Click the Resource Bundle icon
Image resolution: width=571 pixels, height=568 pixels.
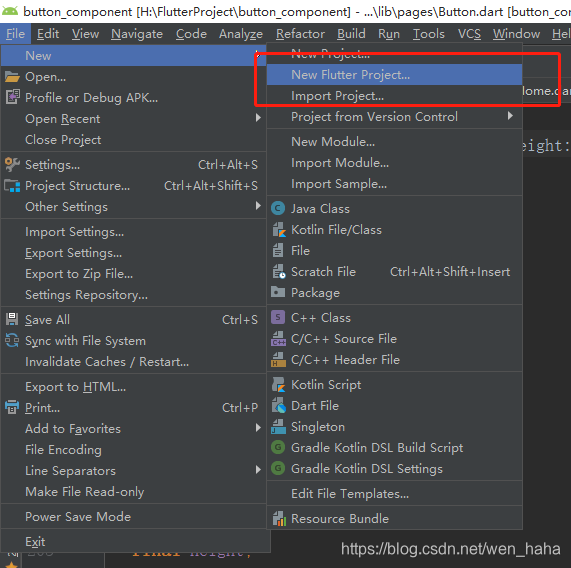[279, 518]
